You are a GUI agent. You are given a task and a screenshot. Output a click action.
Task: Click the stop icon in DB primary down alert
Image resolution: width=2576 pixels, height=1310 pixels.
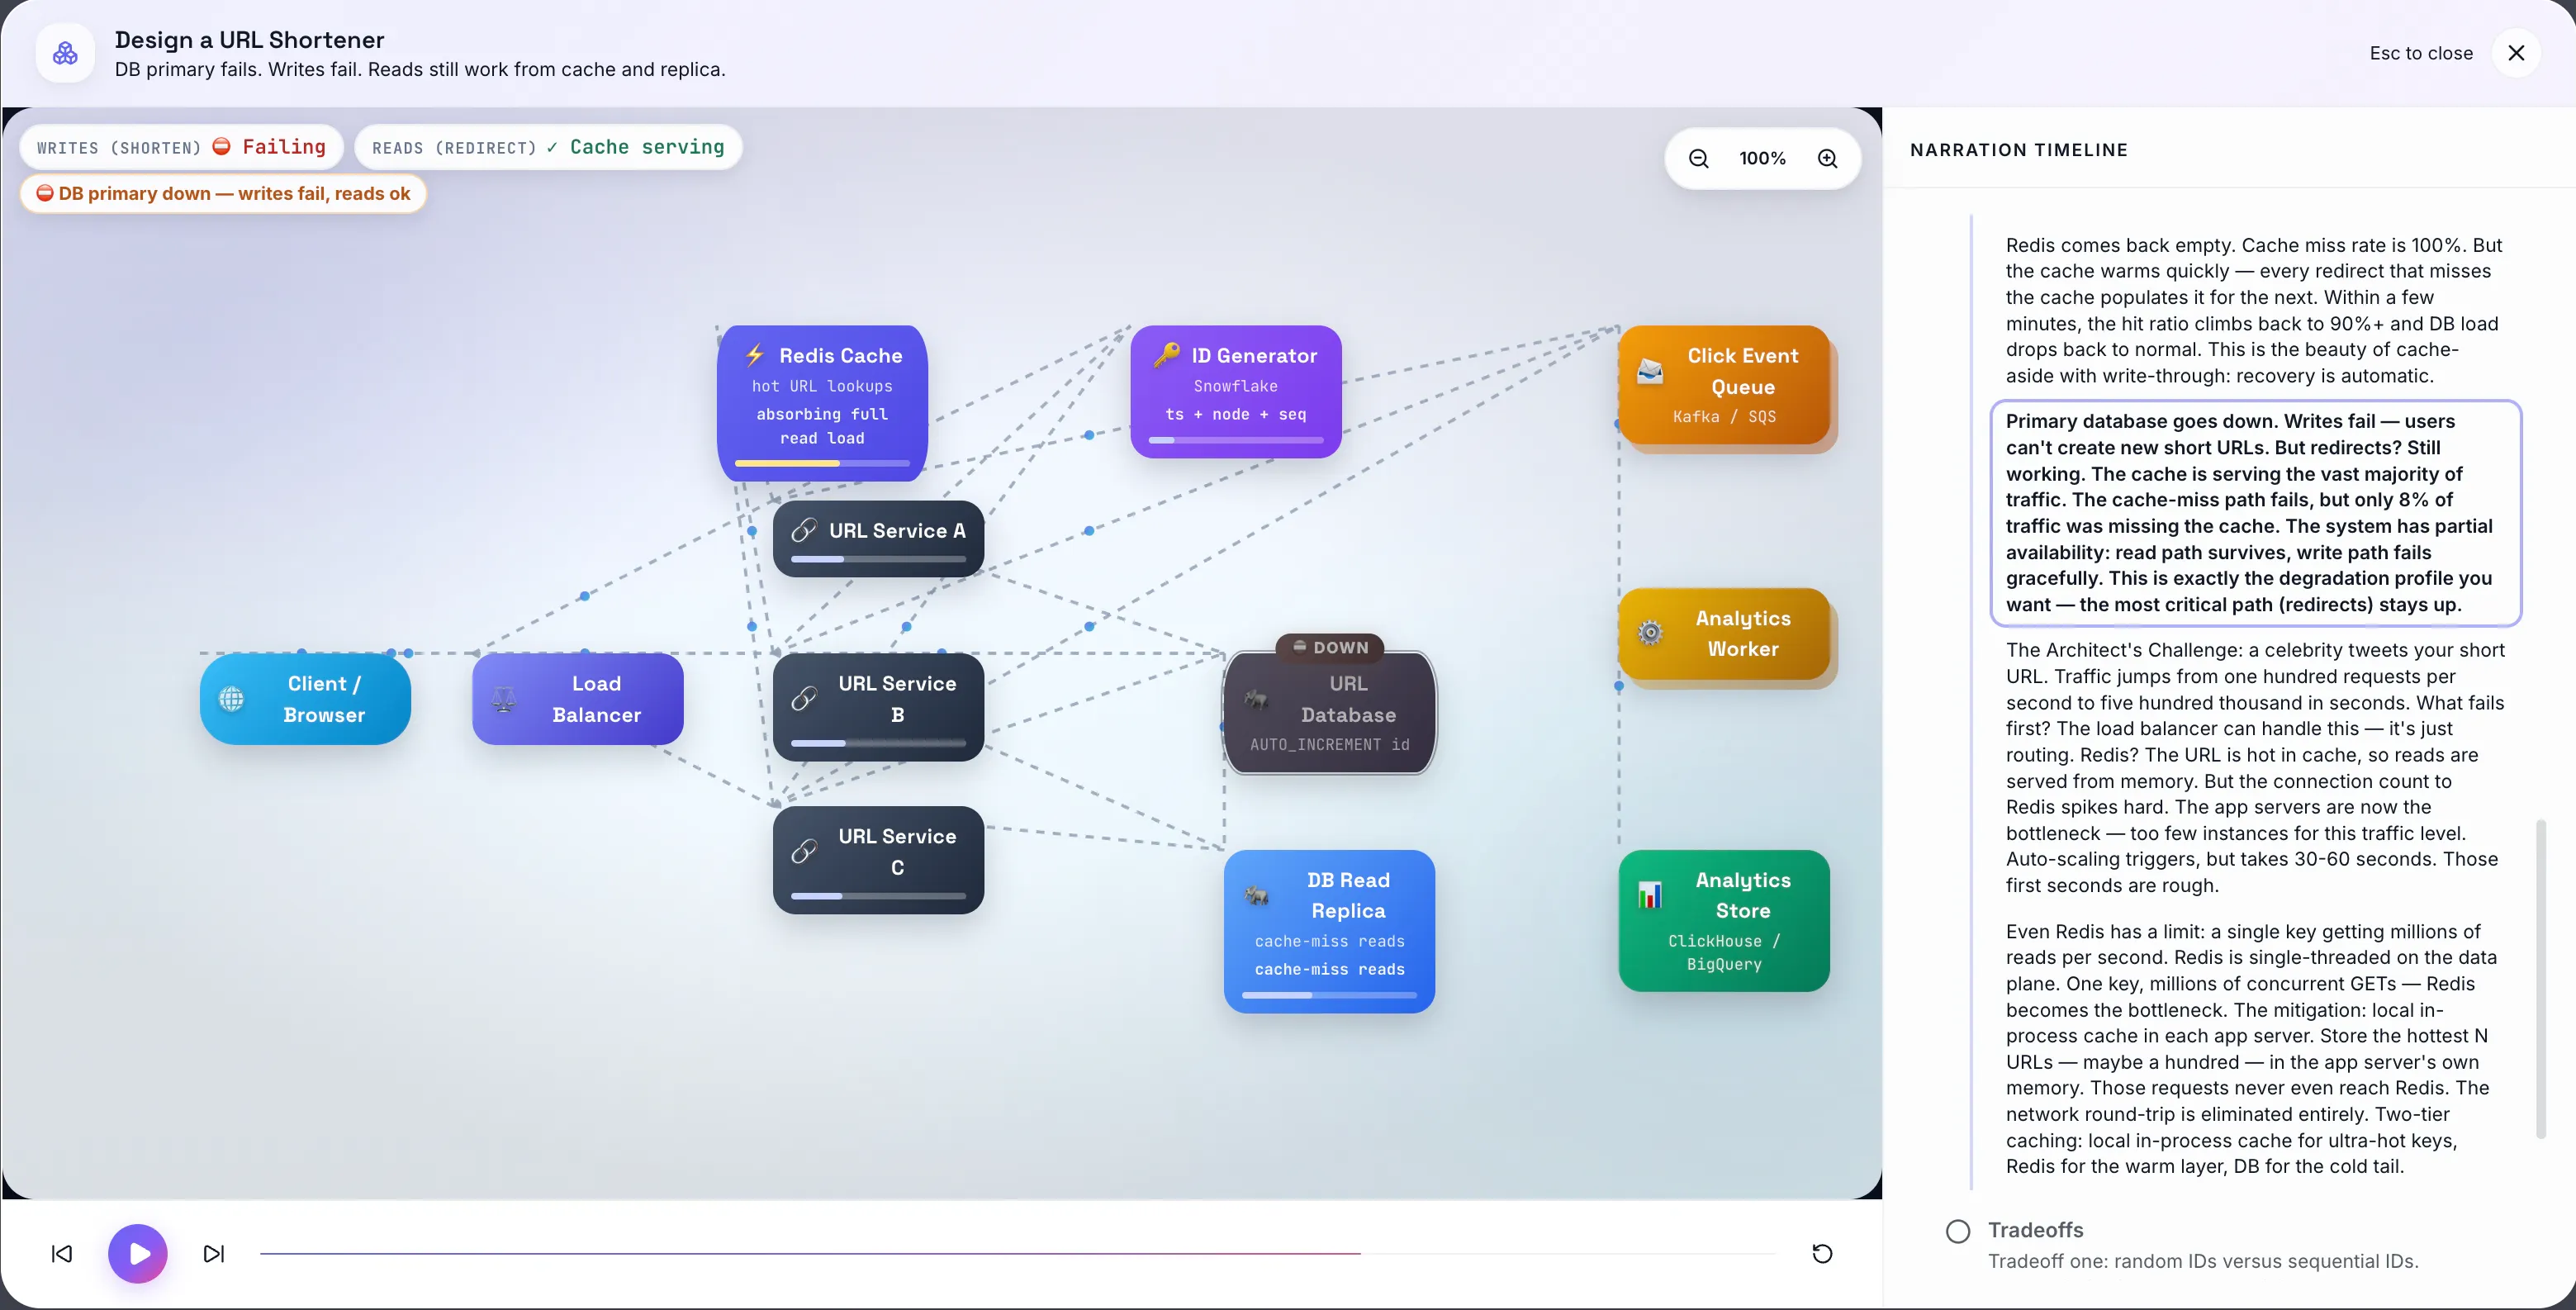[x=45, y=193]
